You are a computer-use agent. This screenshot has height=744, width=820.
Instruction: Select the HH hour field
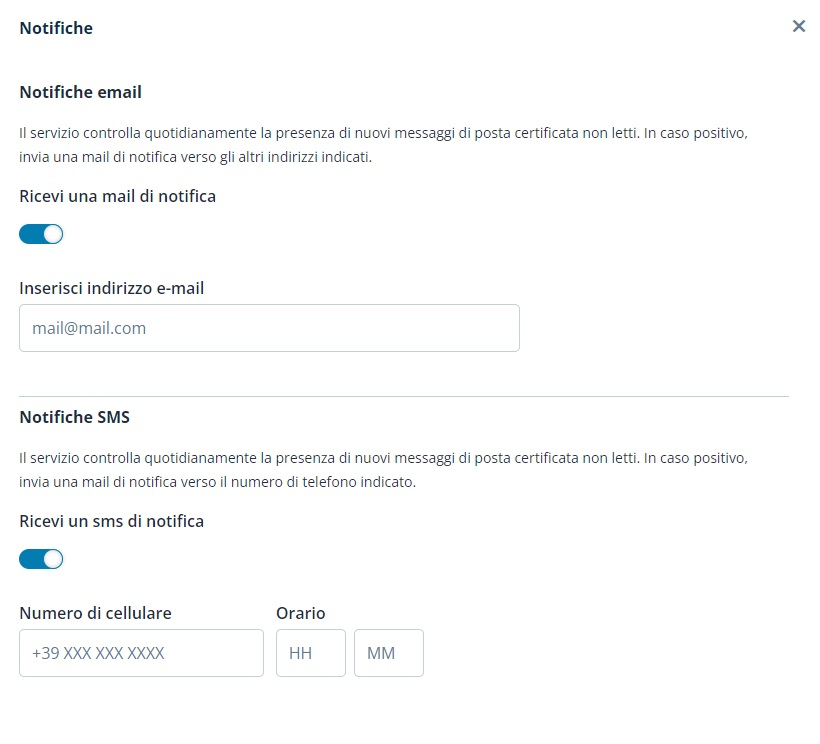coord(310,653)
